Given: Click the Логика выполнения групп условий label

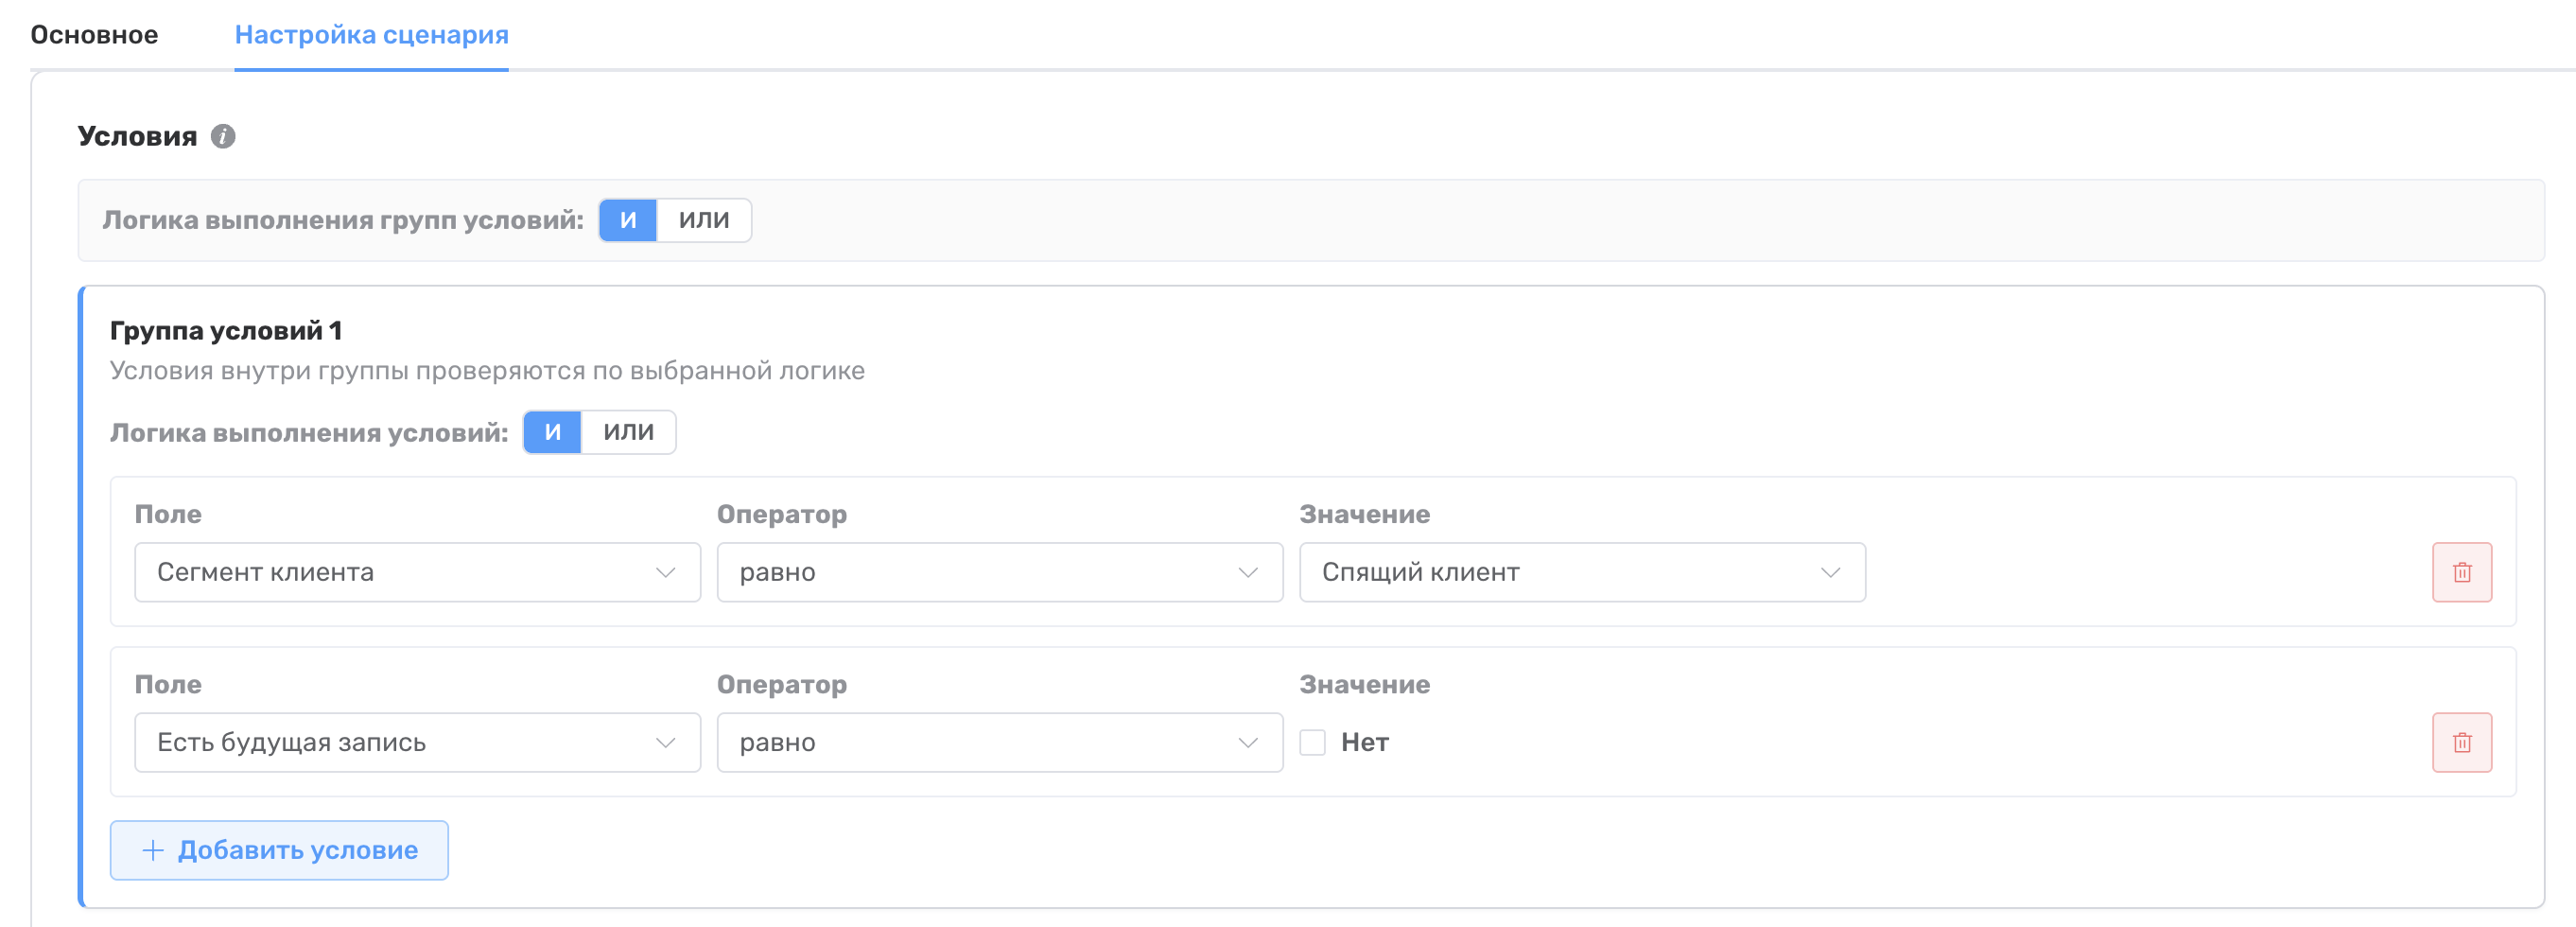Looking at the screenshot, I should pos(343,220).
